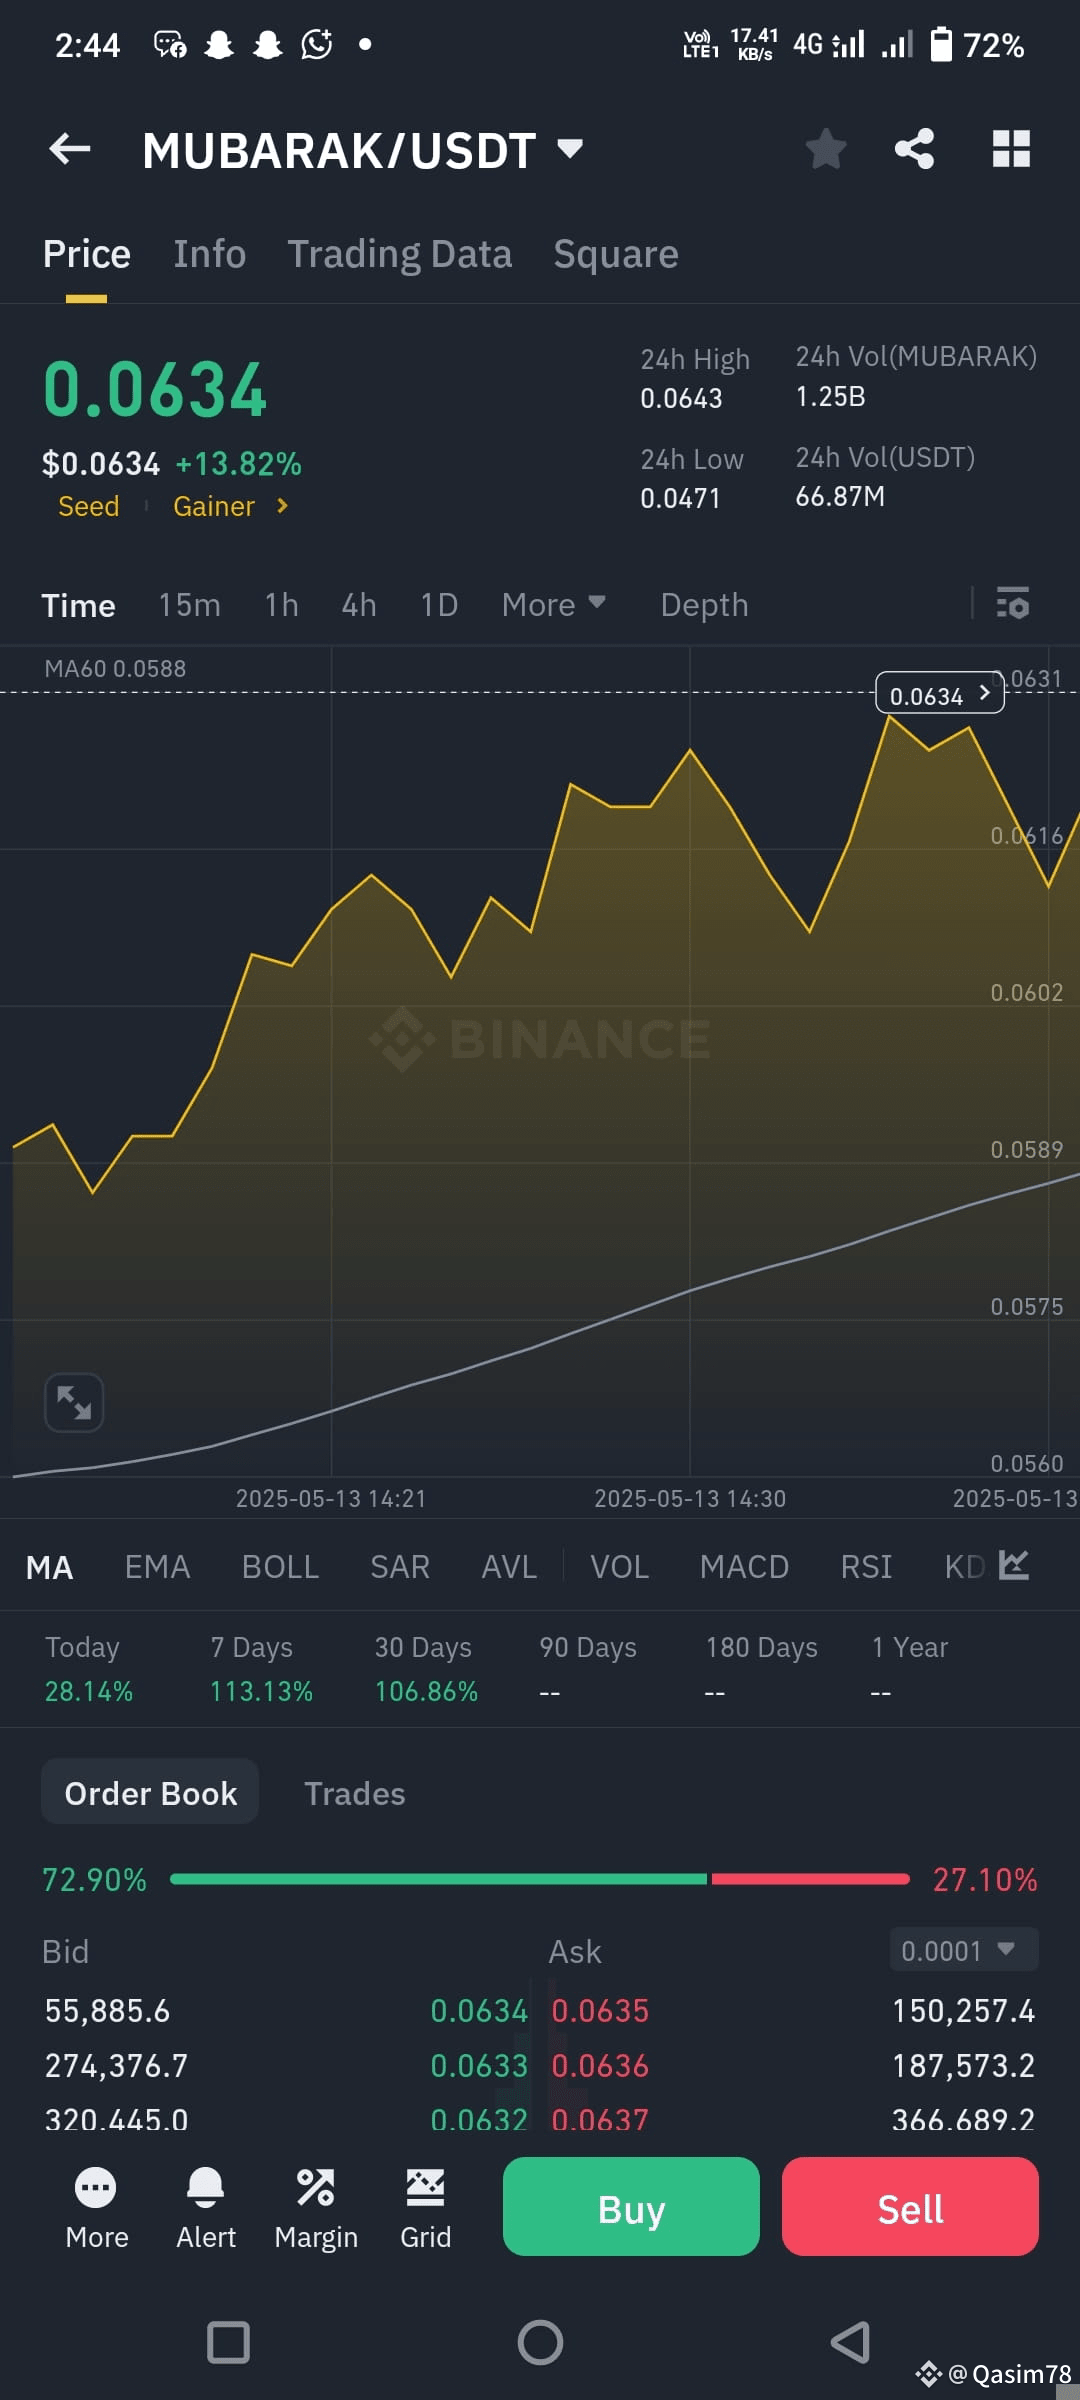Tap the 24h High value 0.0643
1080x2400 pixels.
pos(681,398)
